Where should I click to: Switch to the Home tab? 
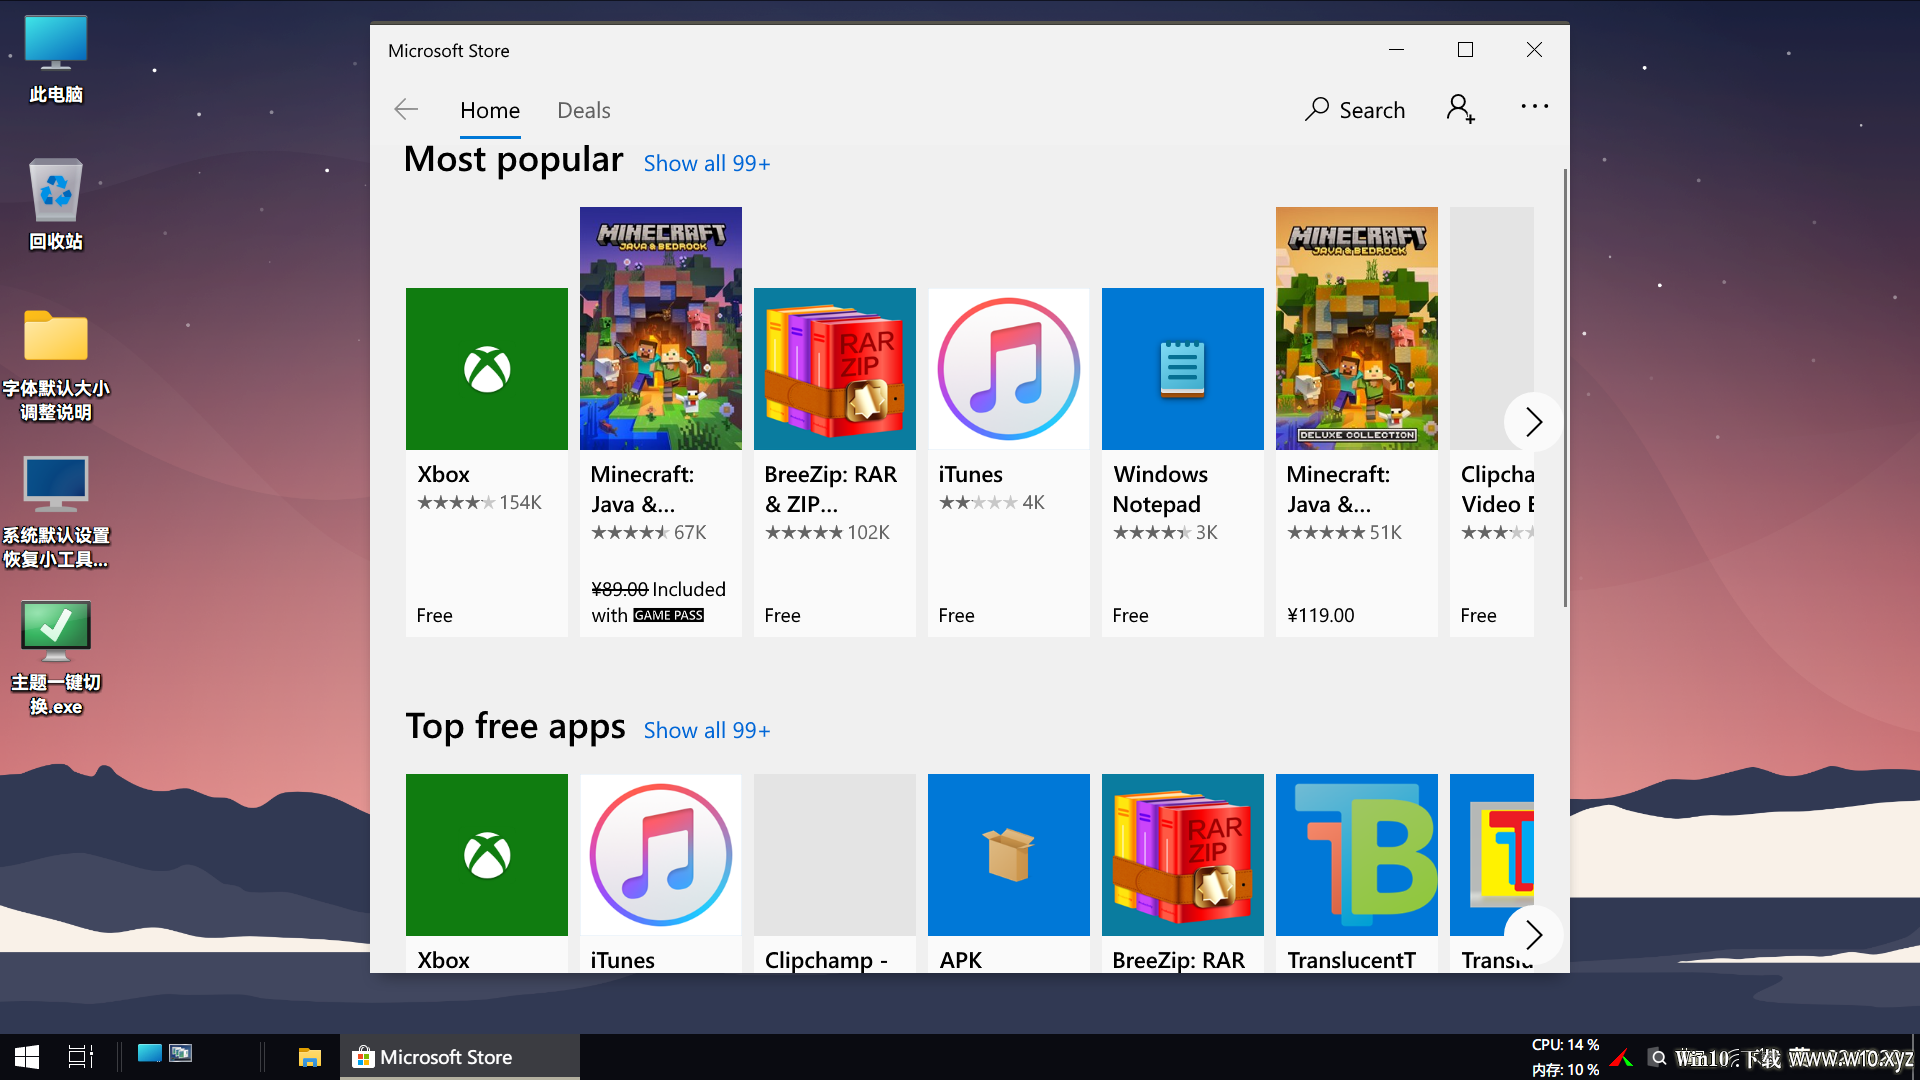490,110
